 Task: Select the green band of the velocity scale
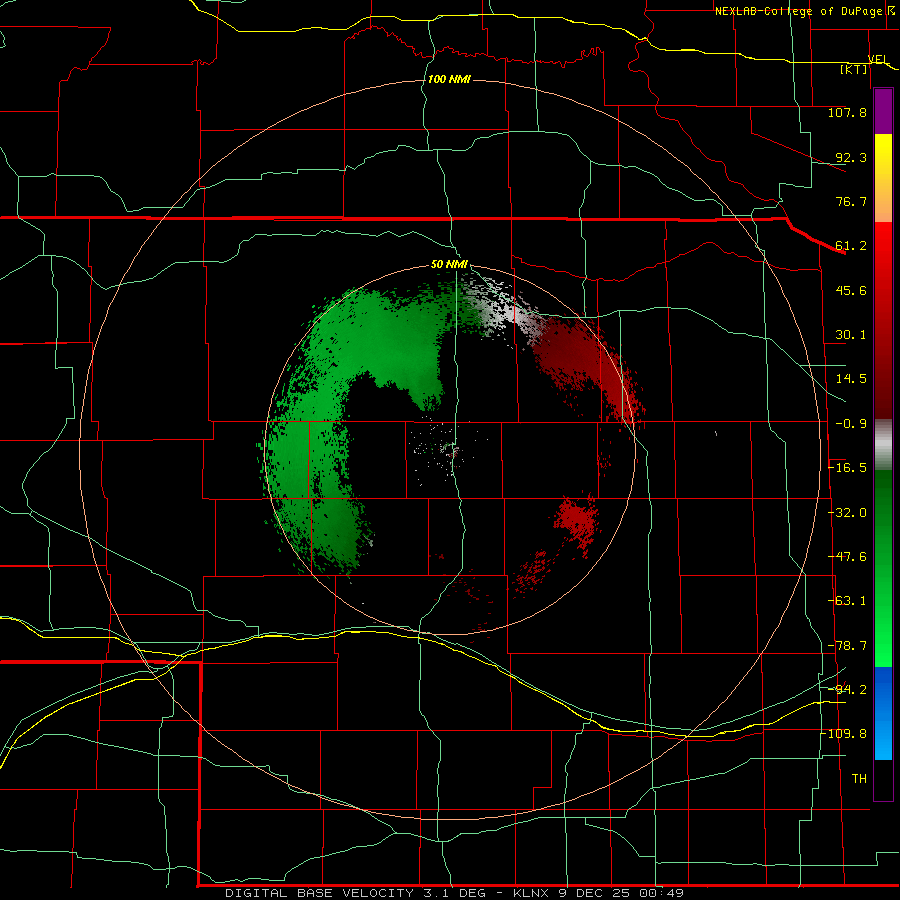click(x=883, y=568)
